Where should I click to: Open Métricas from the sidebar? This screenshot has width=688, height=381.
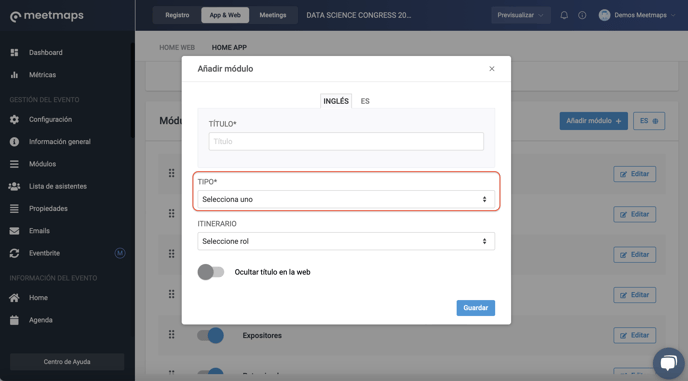[x=43, y=75]
